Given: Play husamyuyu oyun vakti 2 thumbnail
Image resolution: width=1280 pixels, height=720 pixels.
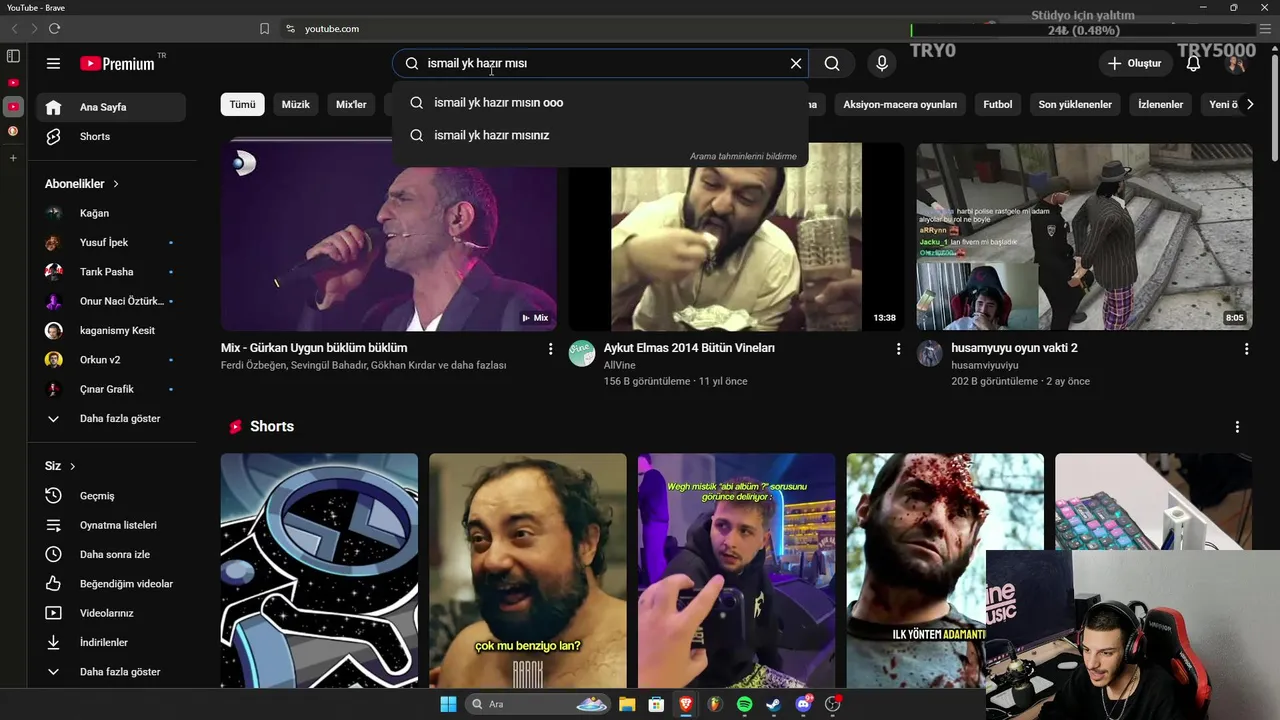Looking at the screenshot, I should pyautogui.click(x=1084, y=237).
